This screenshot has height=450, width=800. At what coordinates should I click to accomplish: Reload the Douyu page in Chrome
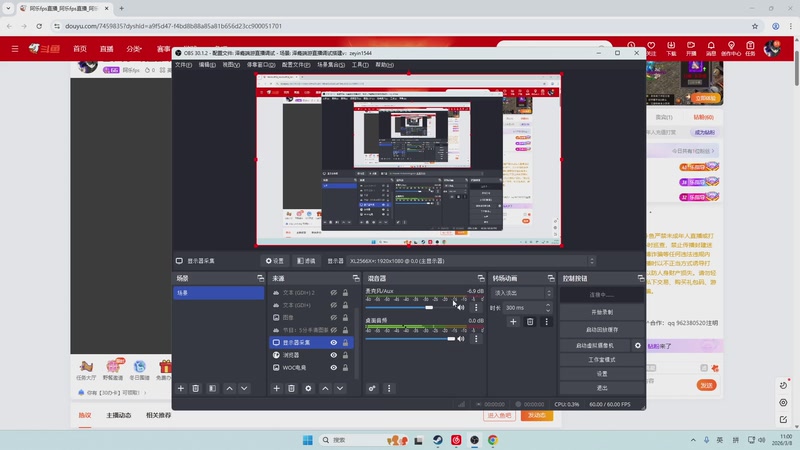(x=39, y=26)
